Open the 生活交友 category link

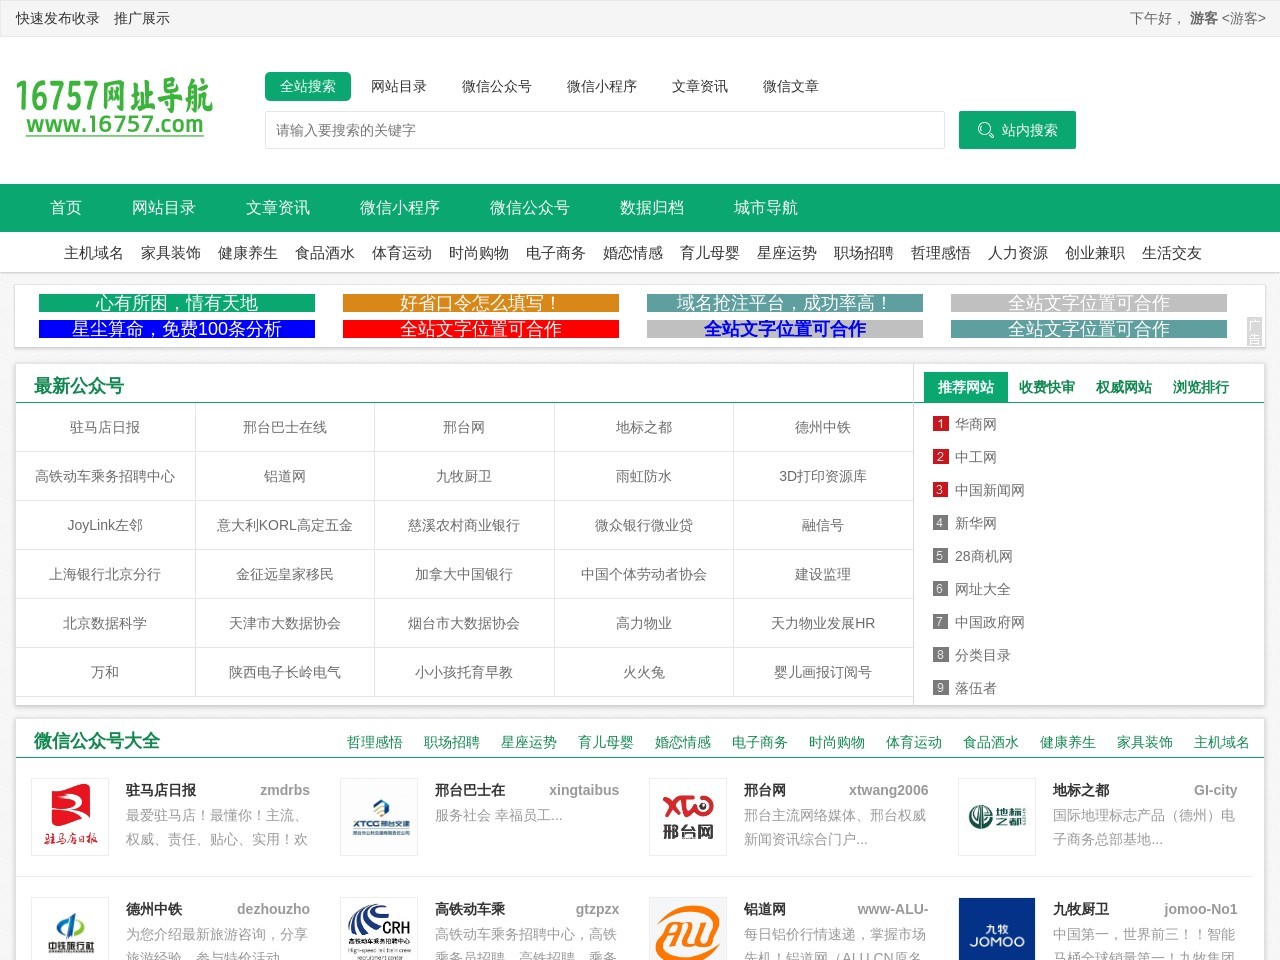click(1172, 253)
